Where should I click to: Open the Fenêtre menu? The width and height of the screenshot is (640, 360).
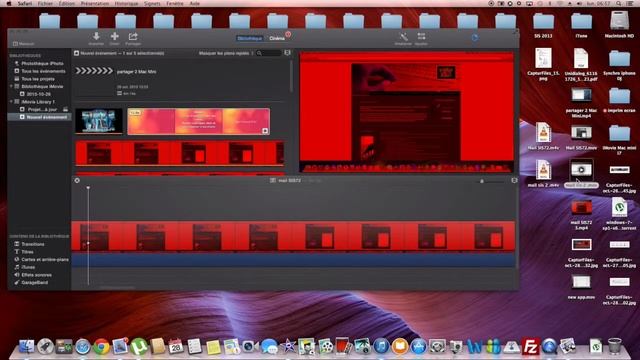175,3
